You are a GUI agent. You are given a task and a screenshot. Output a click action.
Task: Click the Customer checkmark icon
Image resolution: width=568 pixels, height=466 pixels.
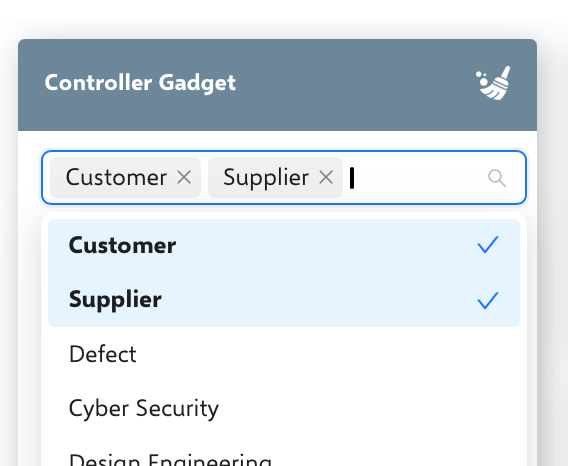pyautogui.click(x=488, y=245)
